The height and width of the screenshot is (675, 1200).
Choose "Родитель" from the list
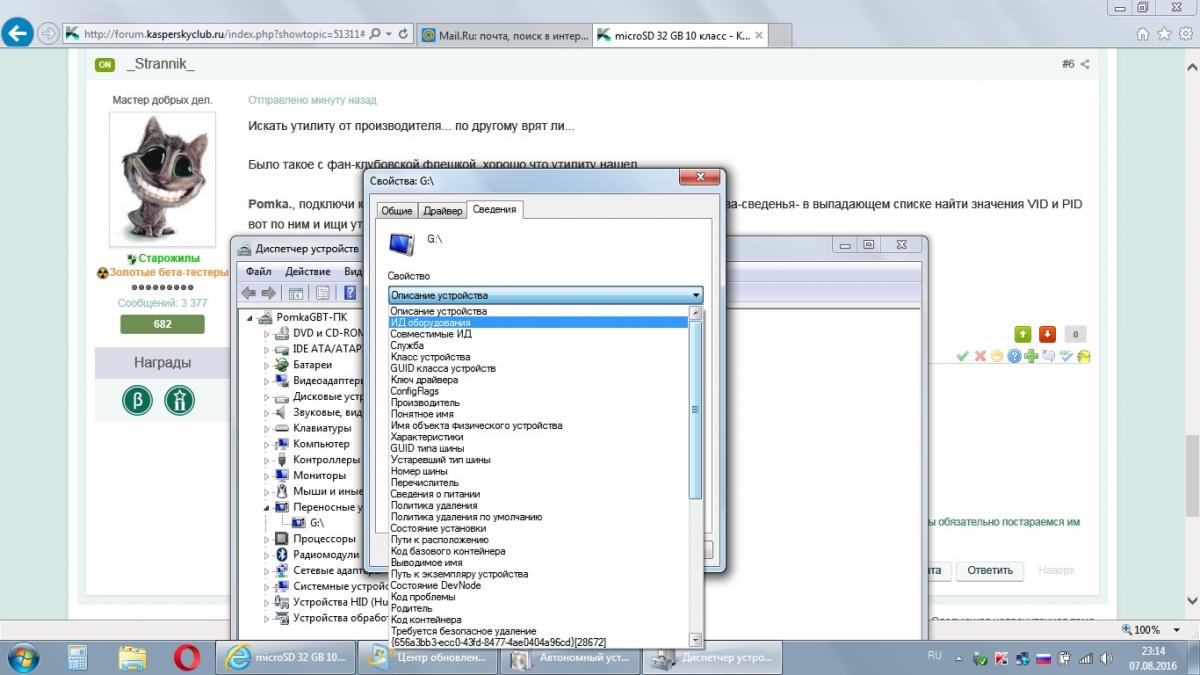point(538,608)
